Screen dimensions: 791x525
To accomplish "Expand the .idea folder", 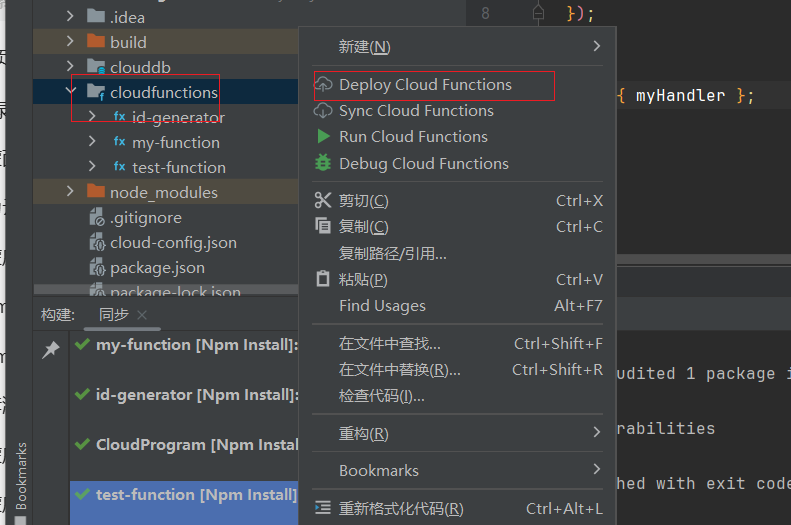I will tap(70, 16).
